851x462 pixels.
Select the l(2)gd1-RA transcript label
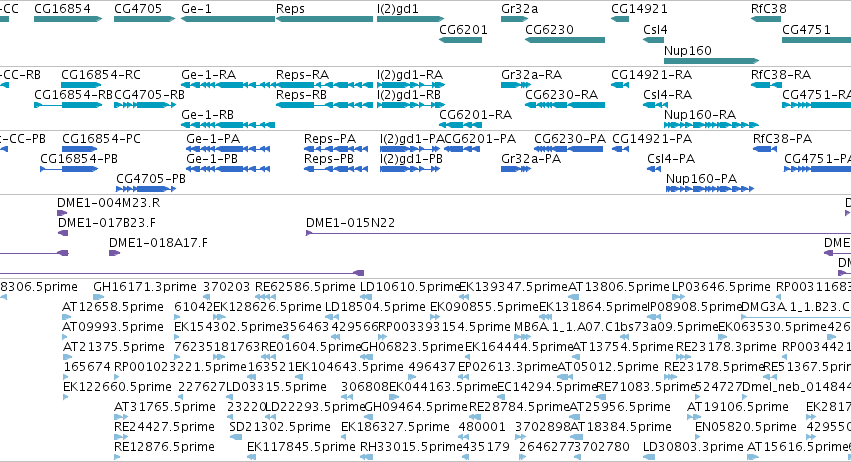click(x=410, y=75)
